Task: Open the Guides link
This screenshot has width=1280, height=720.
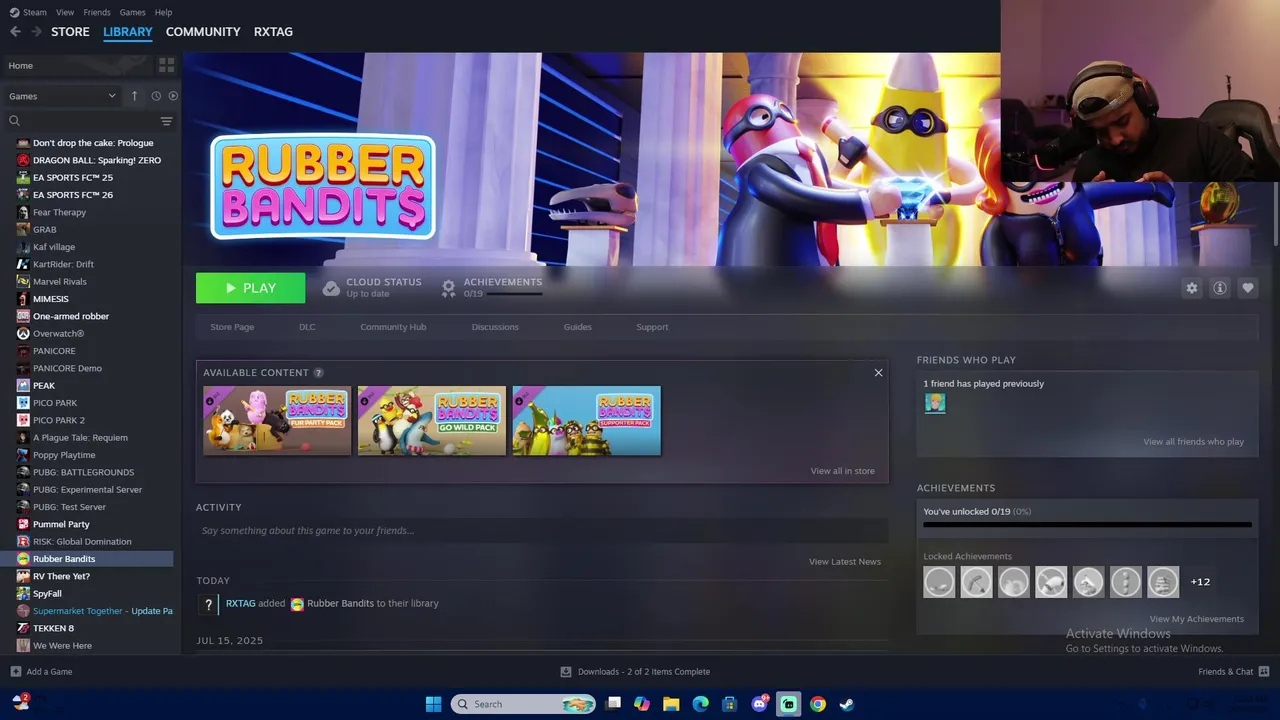Action: click(578, 327)
